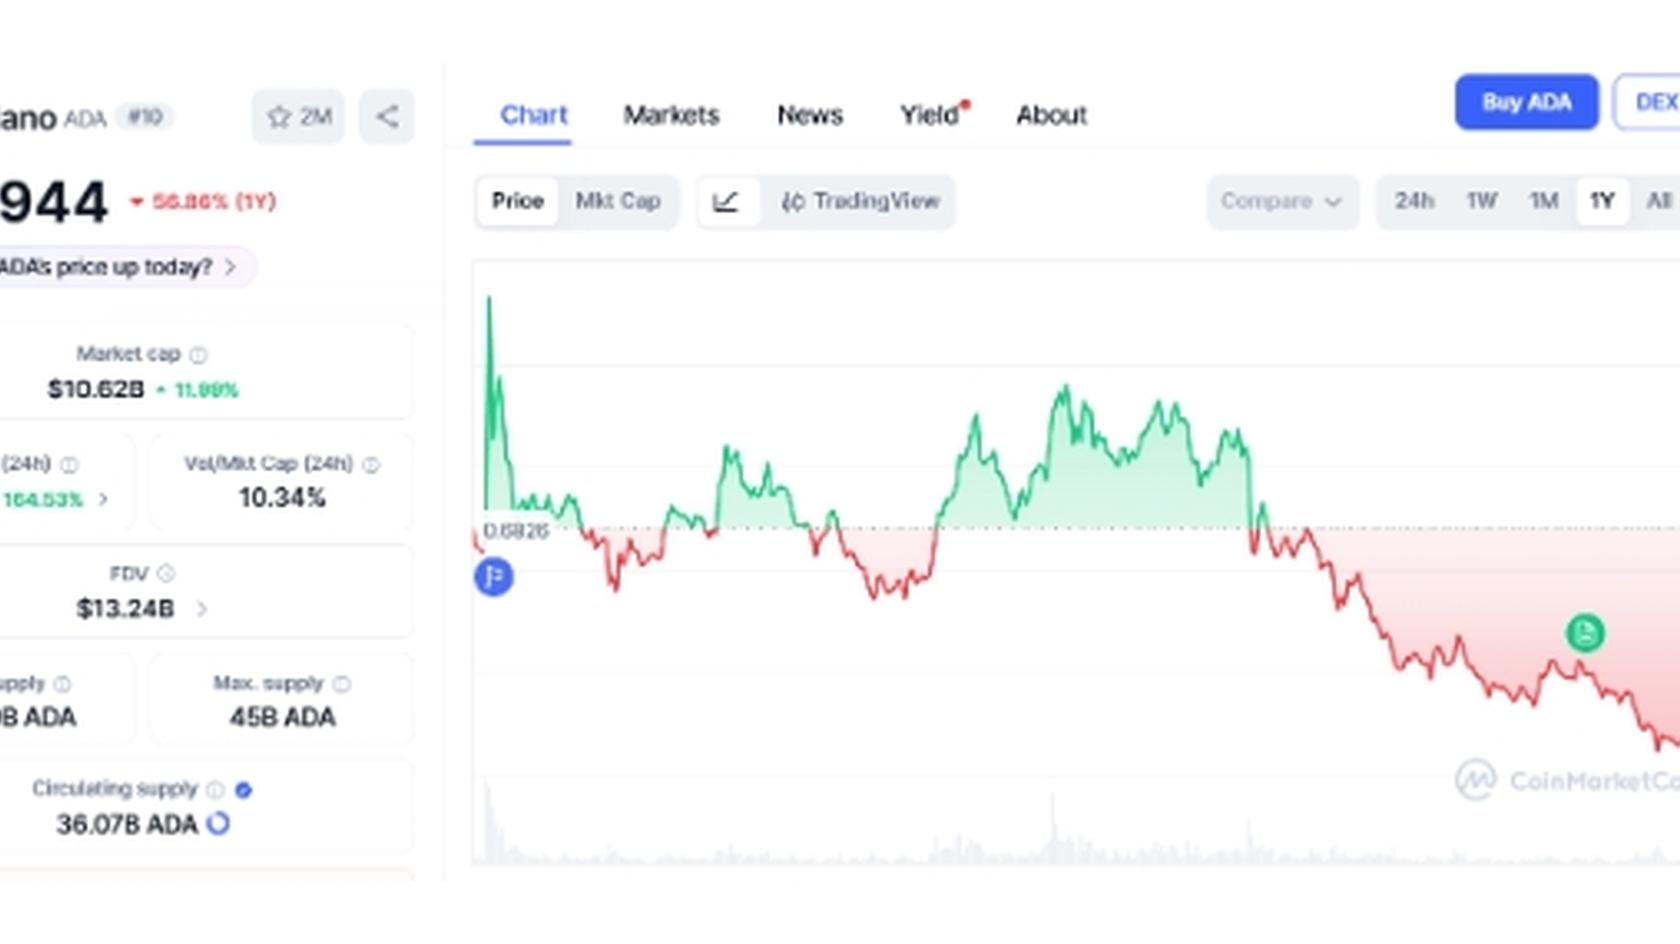
Task: Select the 1W timeframe toggle
Action: tap(1481, 201)
